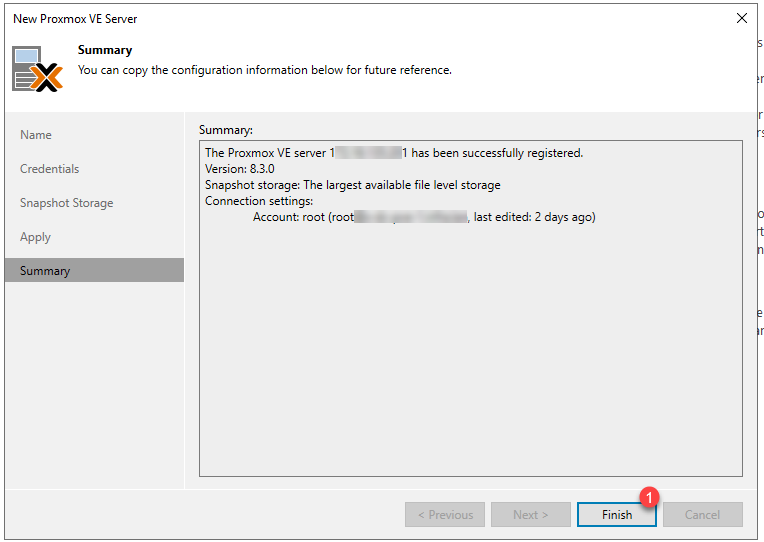
Task: Click the disabled Next button
Action: (531, 514)
